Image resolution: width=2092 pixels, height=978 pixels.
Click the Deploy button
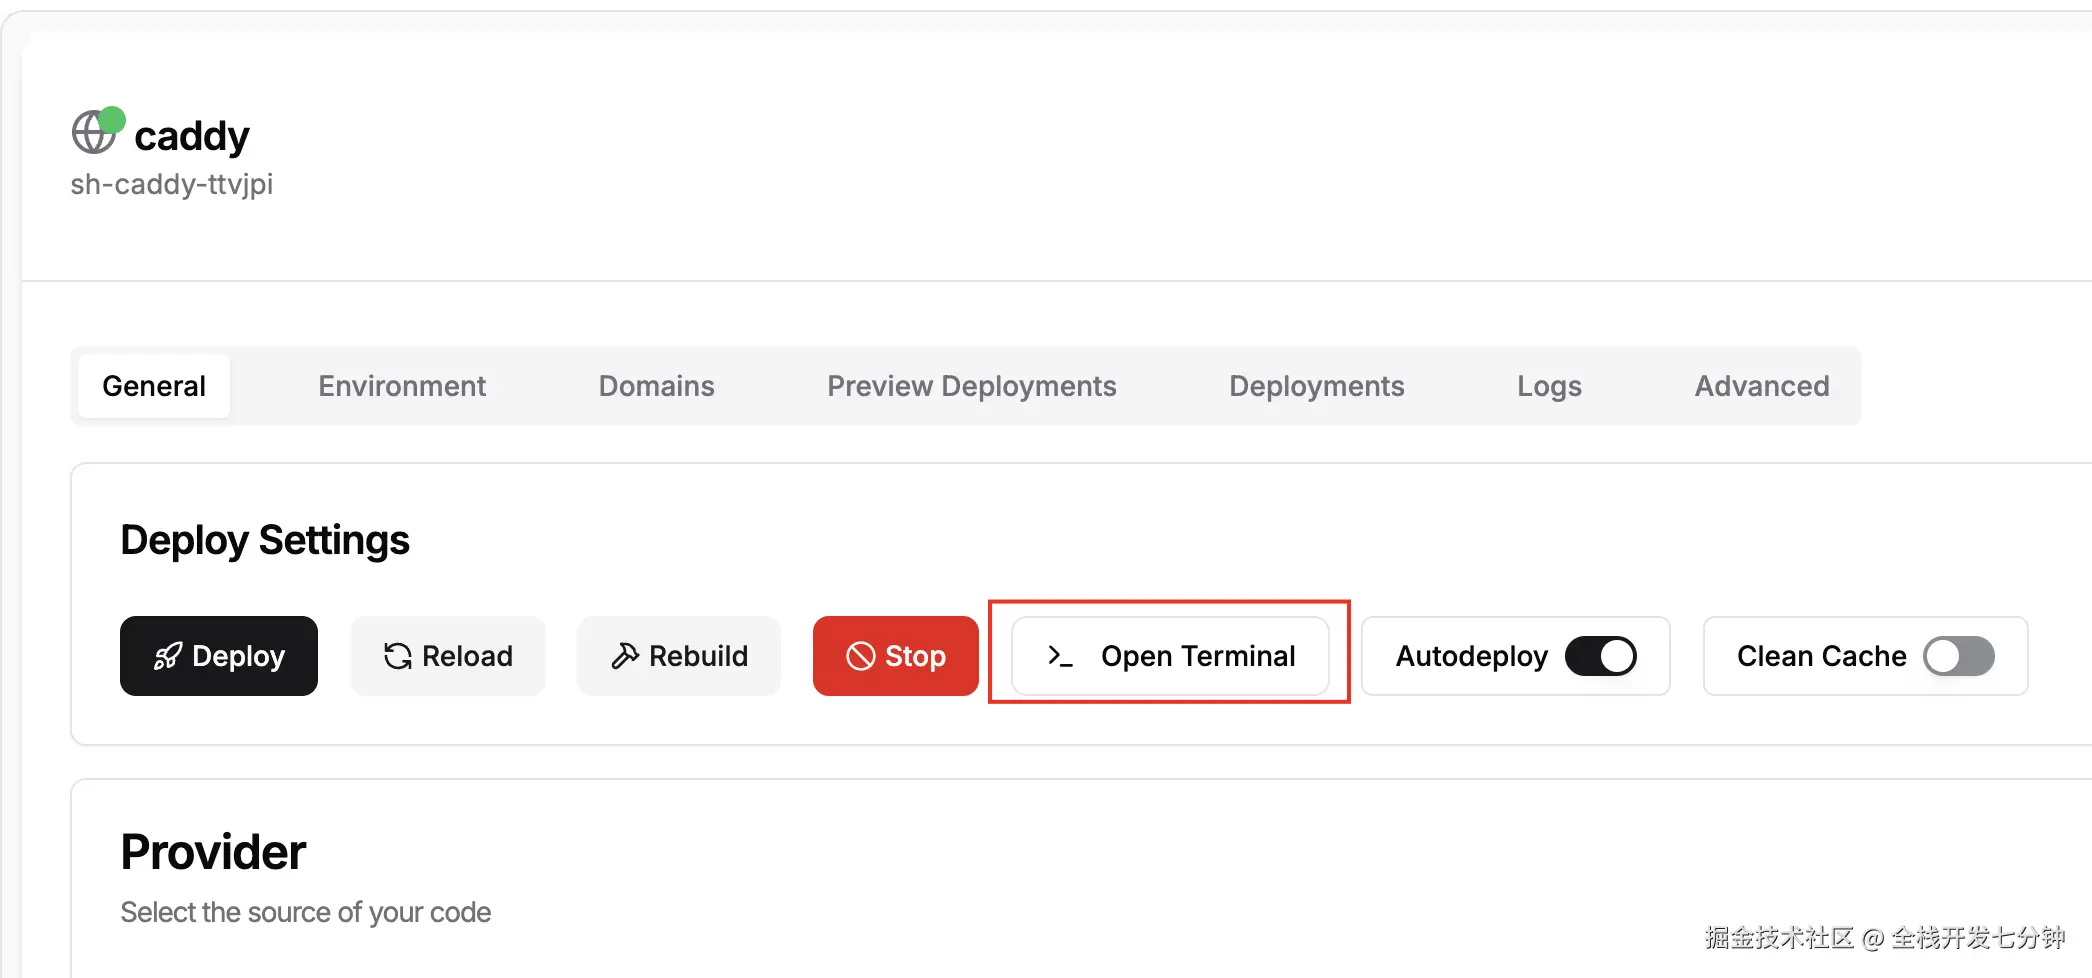(219, 656)
